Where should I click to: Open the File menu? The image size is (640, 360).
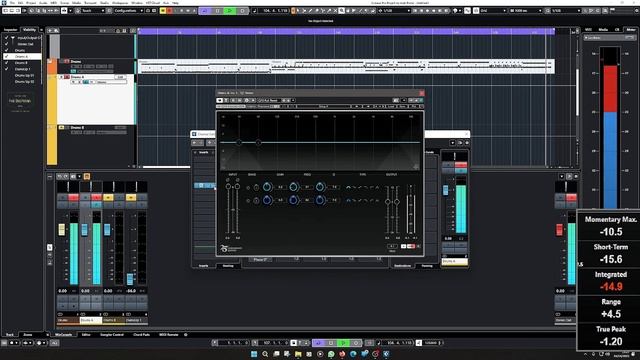tap(12, 3)
